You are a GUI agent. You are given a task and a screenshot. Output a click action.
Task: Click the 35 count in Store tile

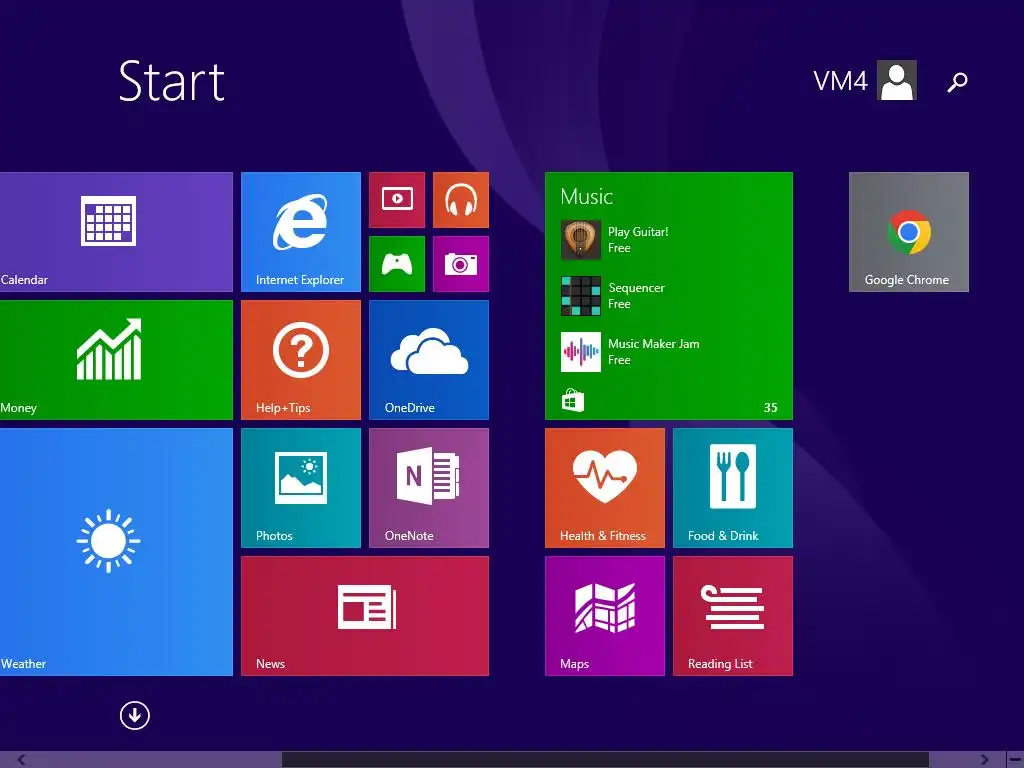[771, 408]
